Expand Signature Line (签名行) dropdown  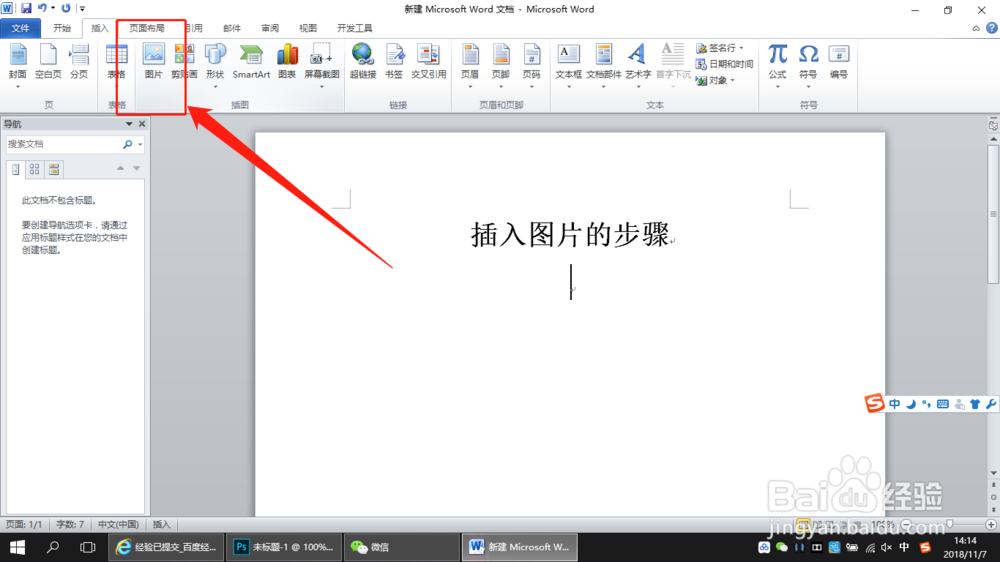click(741, 48)
